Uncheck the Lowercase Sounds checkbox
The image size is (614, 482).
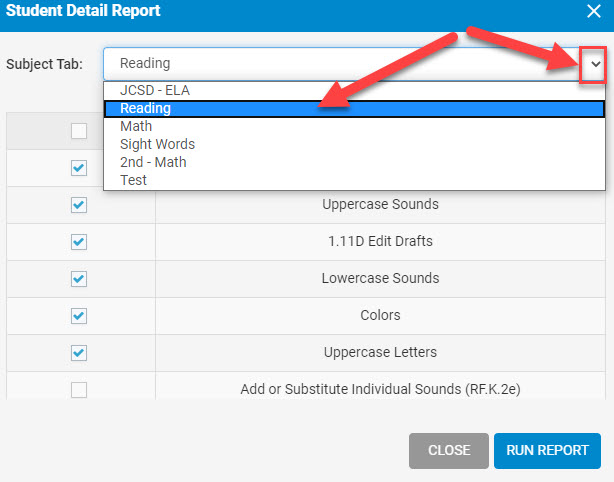(79, 279)
